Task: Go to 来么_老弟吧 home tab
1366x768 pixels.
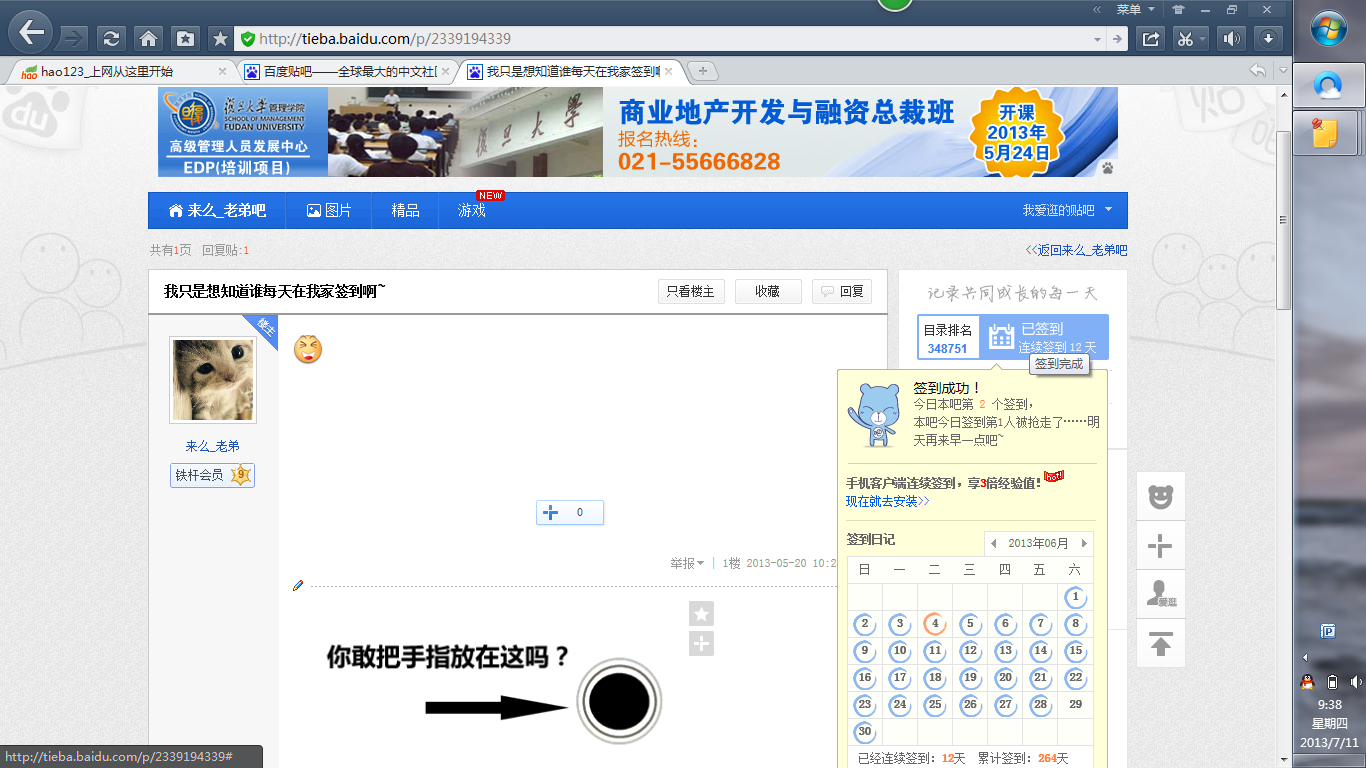Action: coord(217,211)
